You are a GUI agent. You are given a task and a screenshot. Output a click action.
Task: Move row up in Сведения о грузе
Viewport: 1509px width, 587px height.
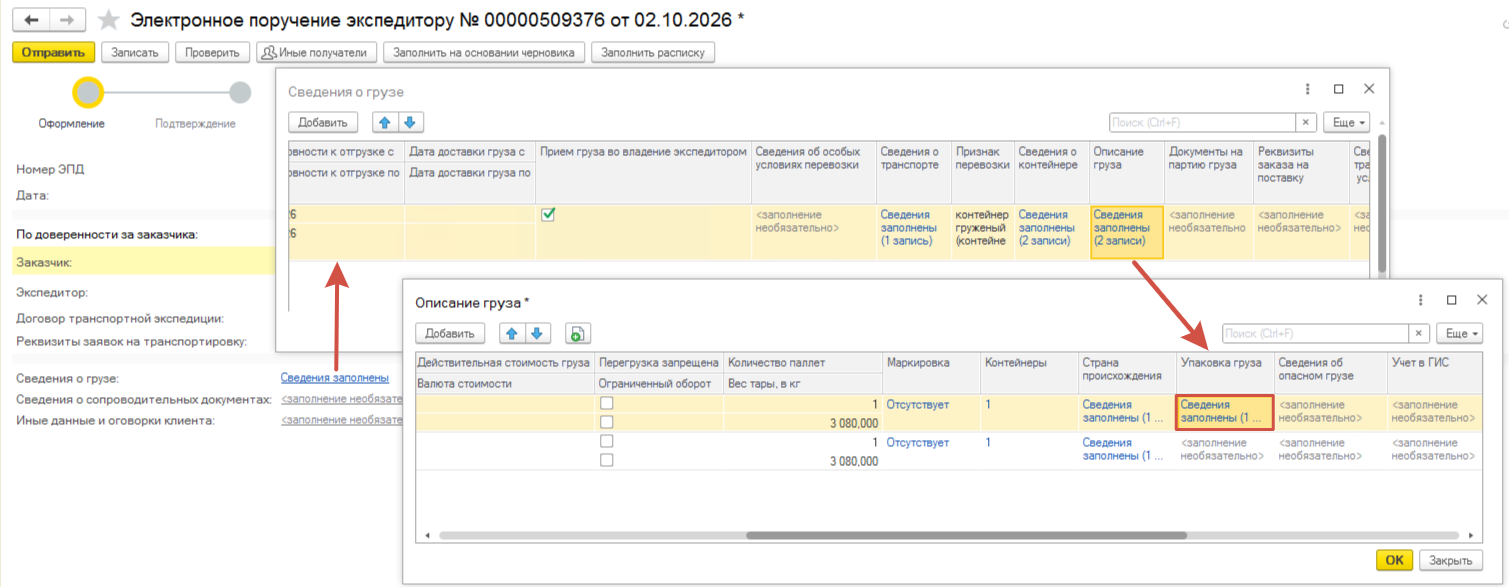pyautogui.click(x=386, y=122)
